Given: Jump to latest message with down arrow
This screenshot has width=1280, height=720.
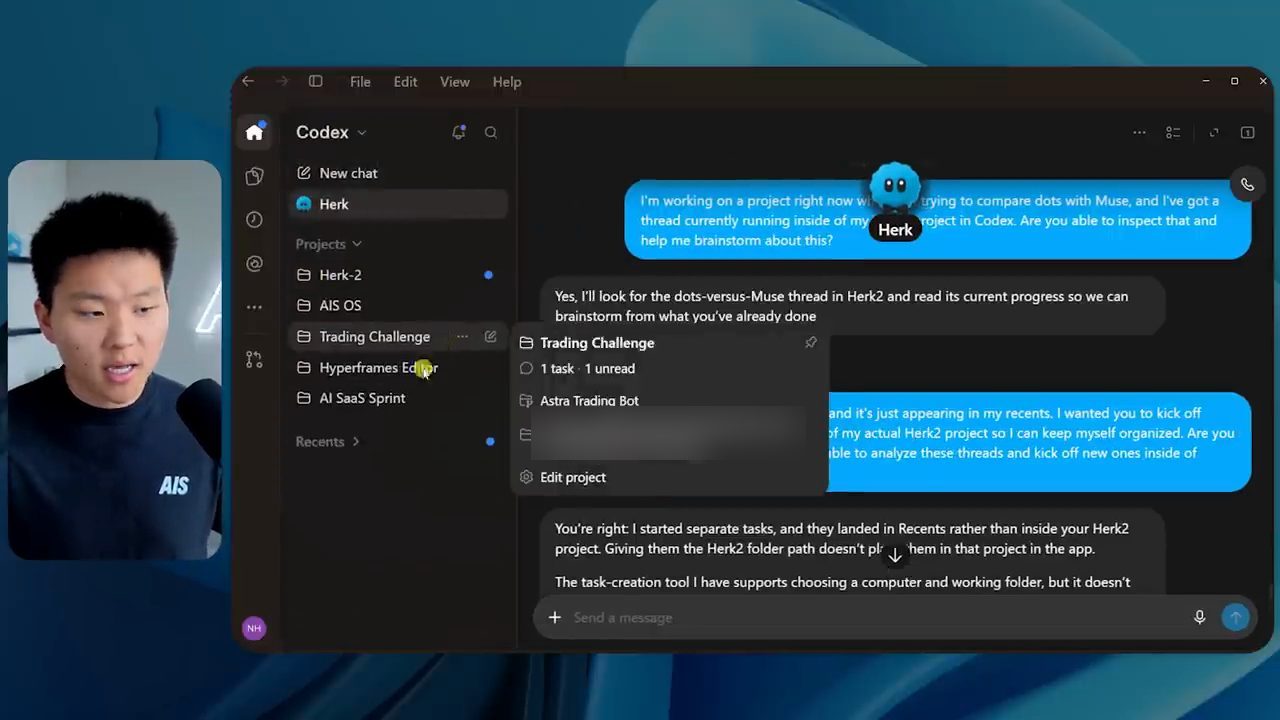Looking at the screenshot, I should click(894, 555).
